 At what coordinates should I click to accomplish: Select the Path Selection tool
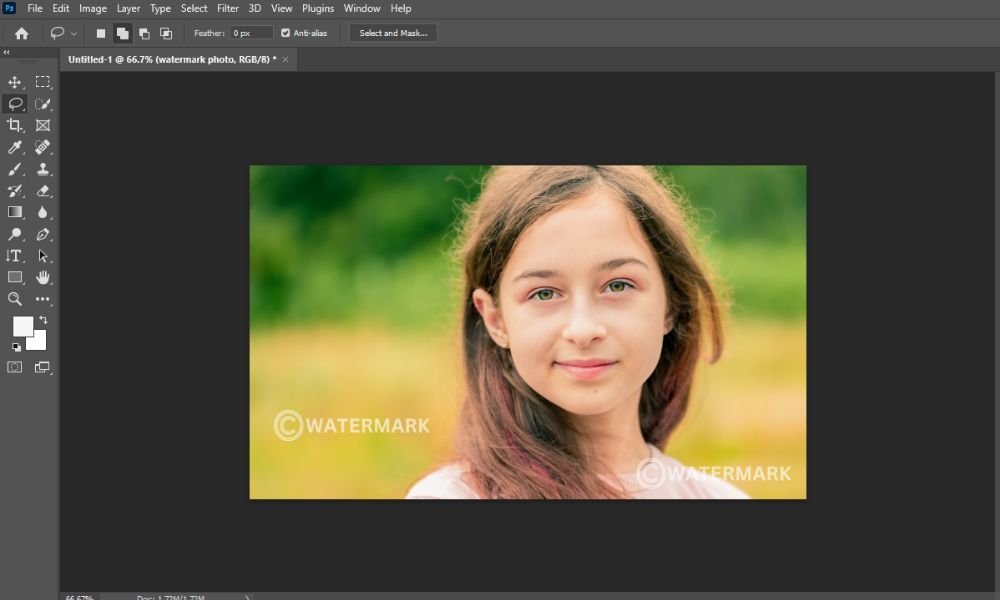click(43, 256)
